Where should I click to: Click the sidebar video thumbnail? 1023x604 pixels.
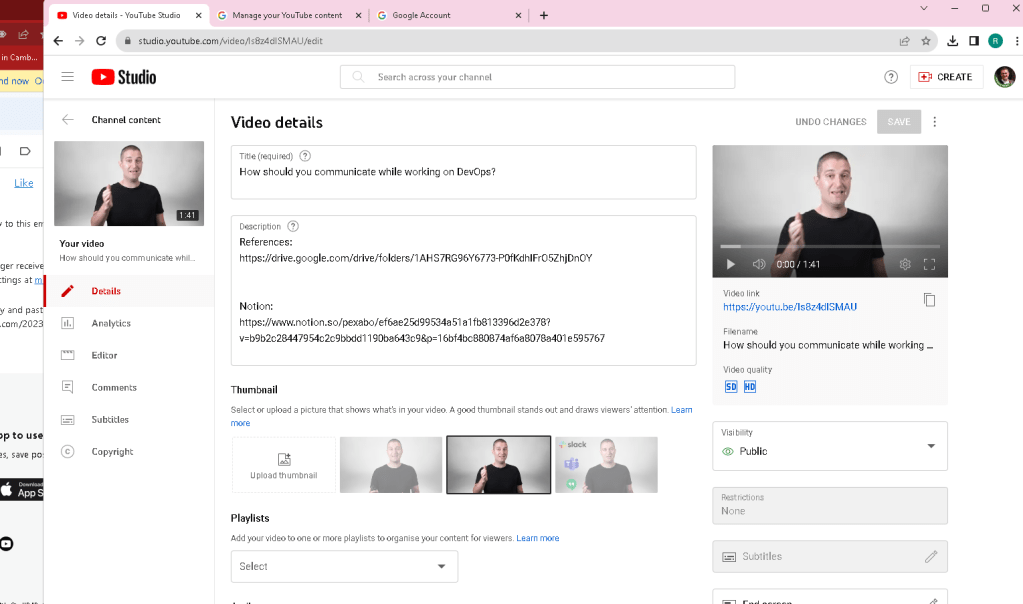click(x=129, y=183)
